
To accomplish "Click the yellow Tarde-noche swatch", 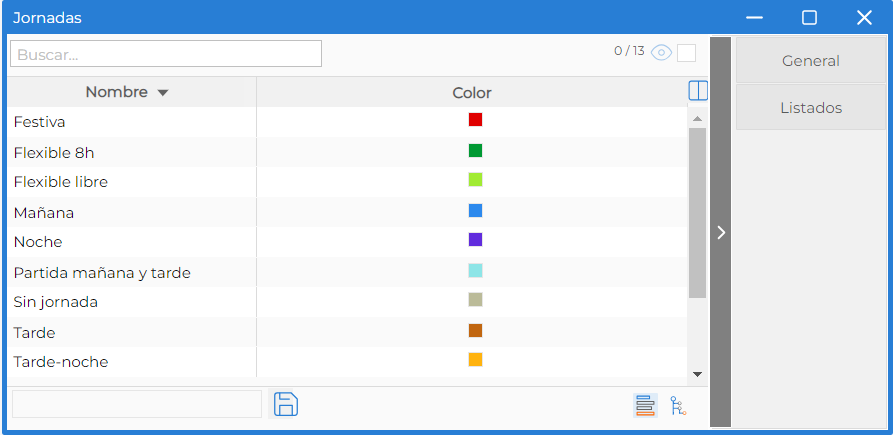I will (476, 359).
